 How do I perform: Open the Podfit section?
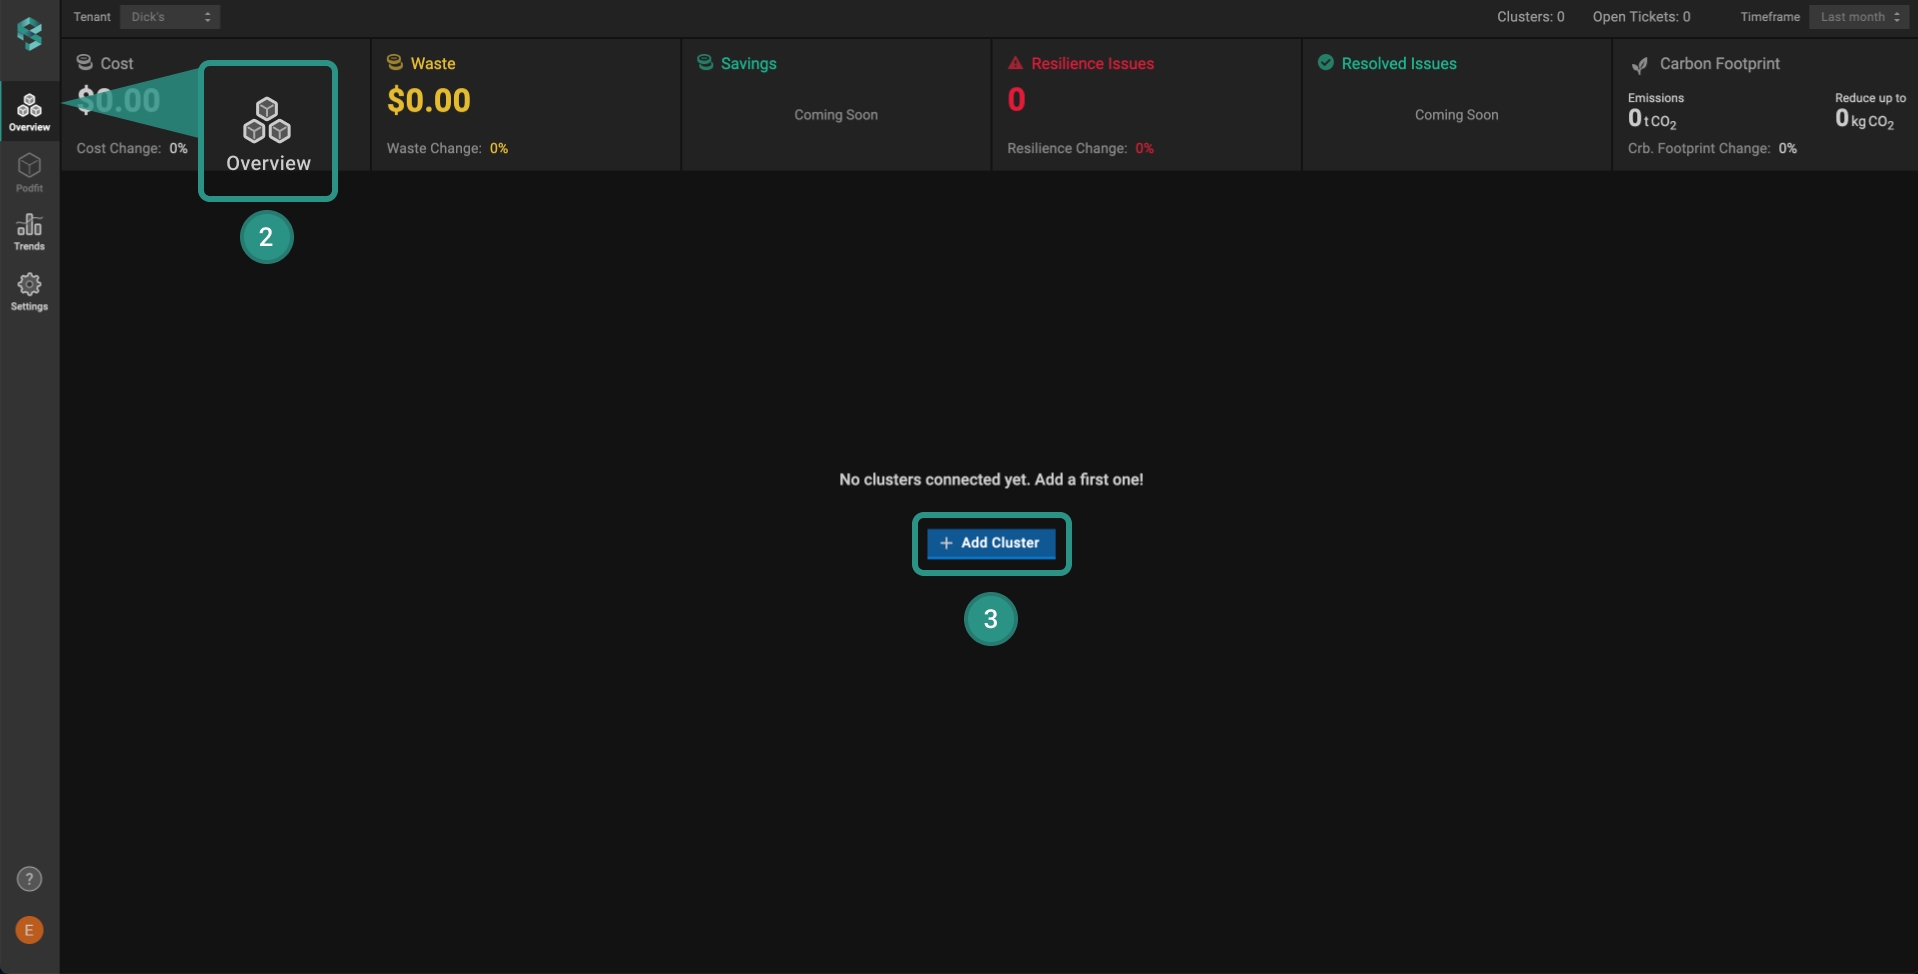pyautogui.click(x=28, y=172)
